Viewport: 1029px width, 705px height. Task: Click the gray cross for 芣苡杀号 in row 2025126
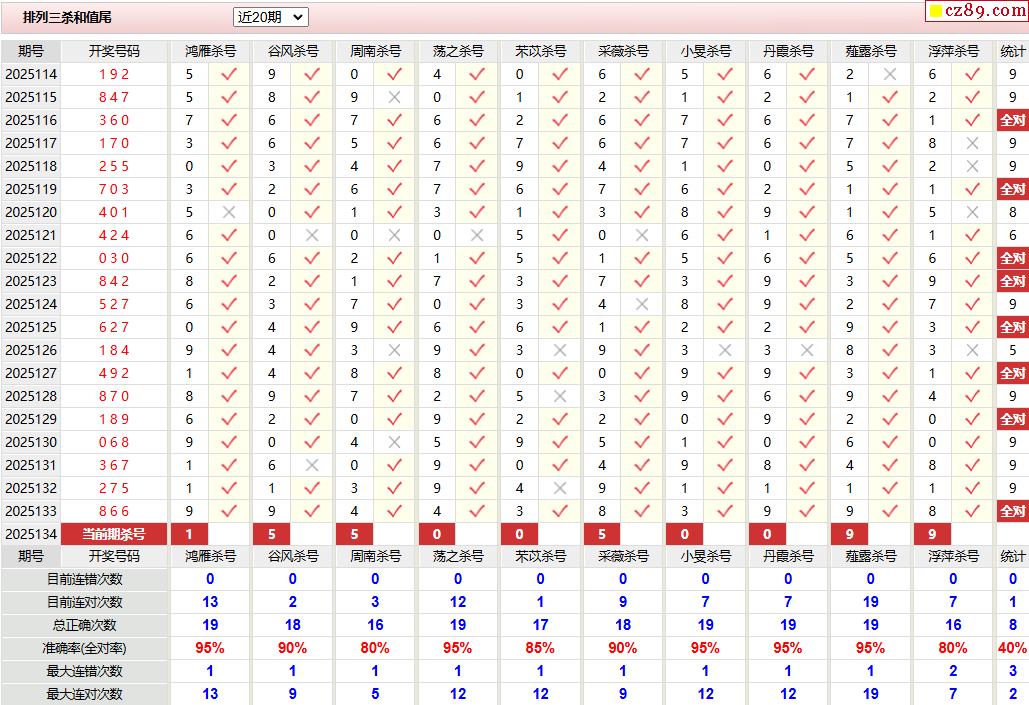560,350
